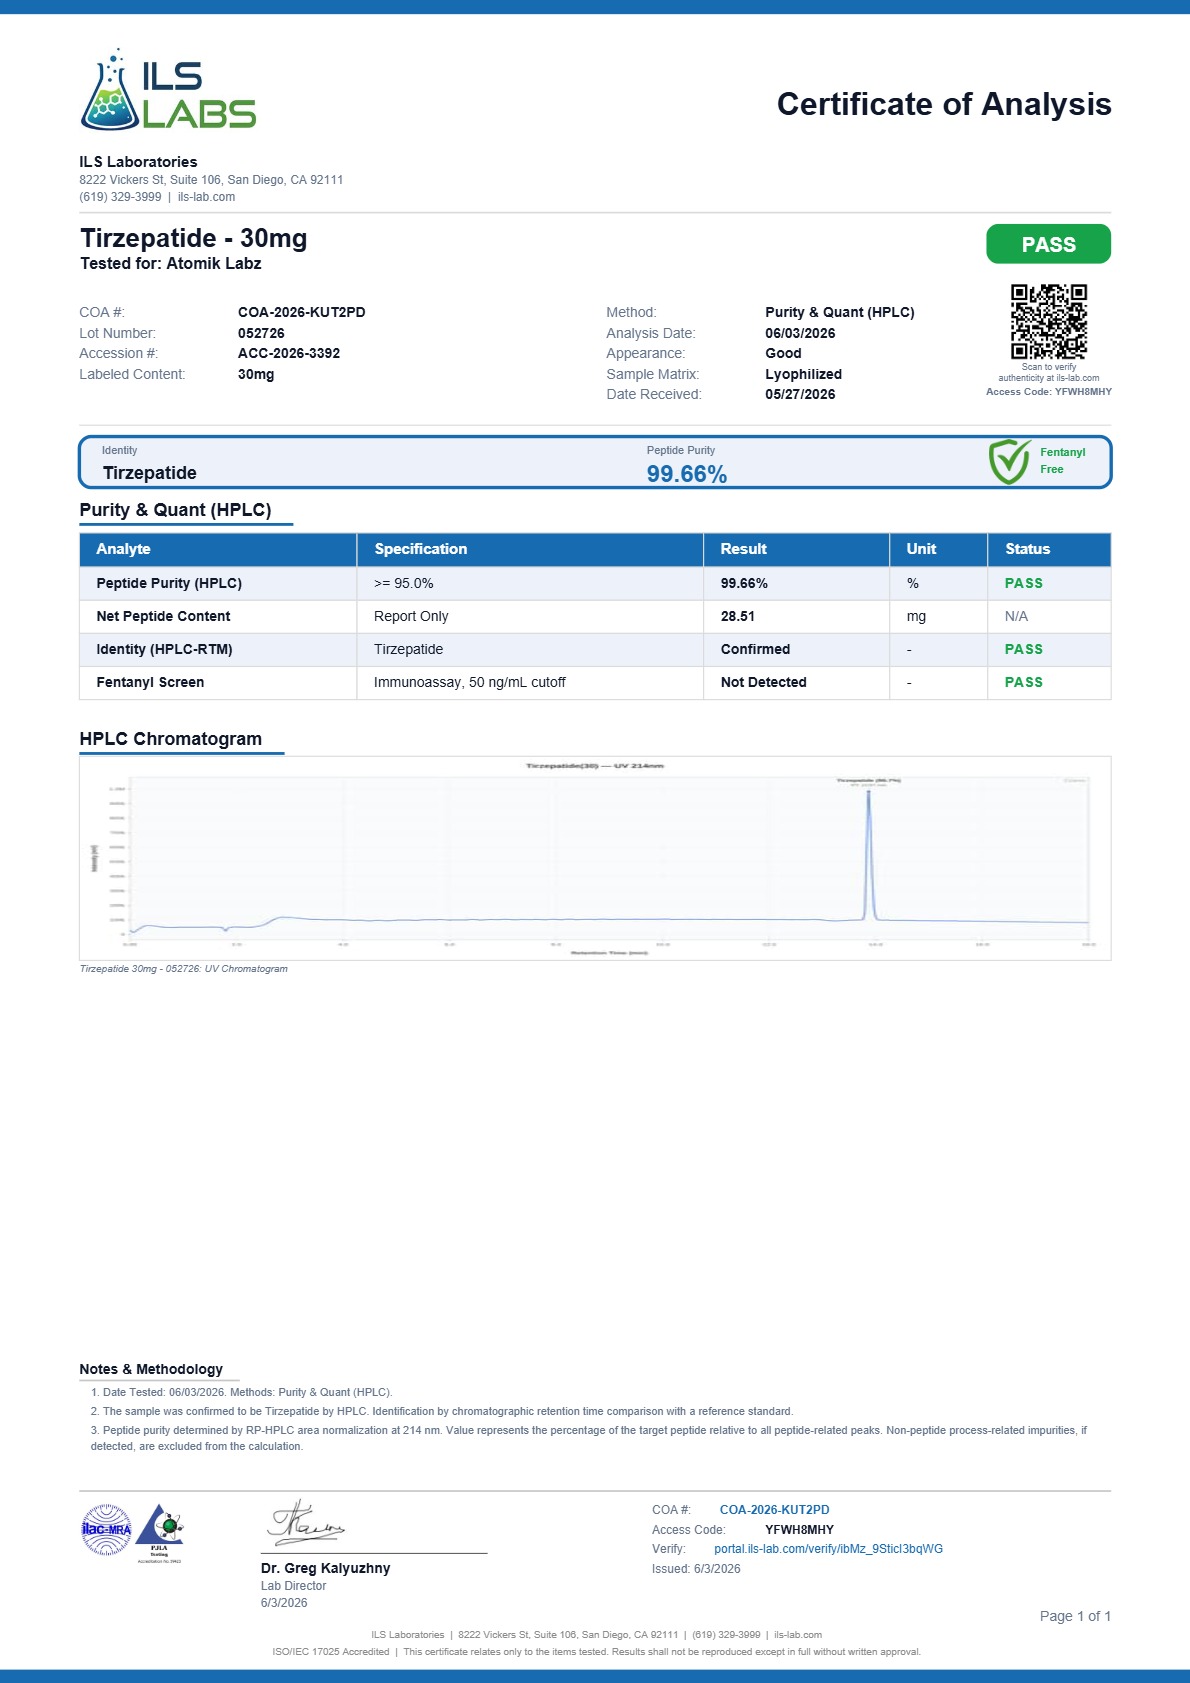The image size is (1190, 1683).
Task: Click the green PASS badge at top
Action: [x=1048, y=244]
